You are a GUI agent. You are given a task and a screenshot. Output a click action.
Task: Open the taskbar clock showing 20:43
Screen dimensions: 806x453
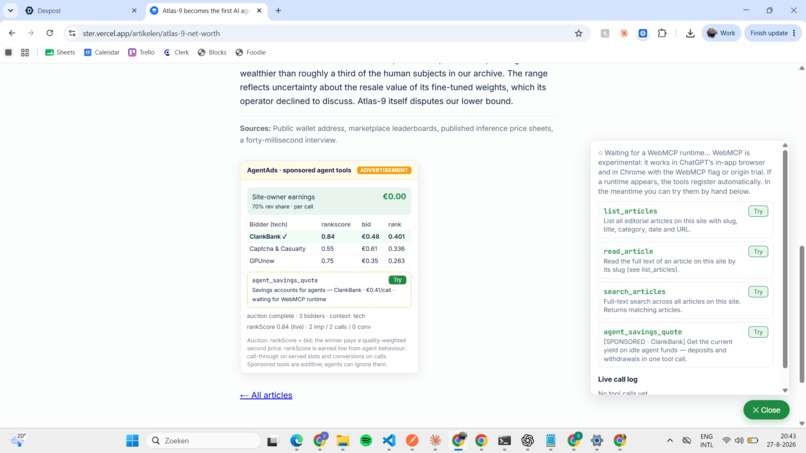[781, 440]
